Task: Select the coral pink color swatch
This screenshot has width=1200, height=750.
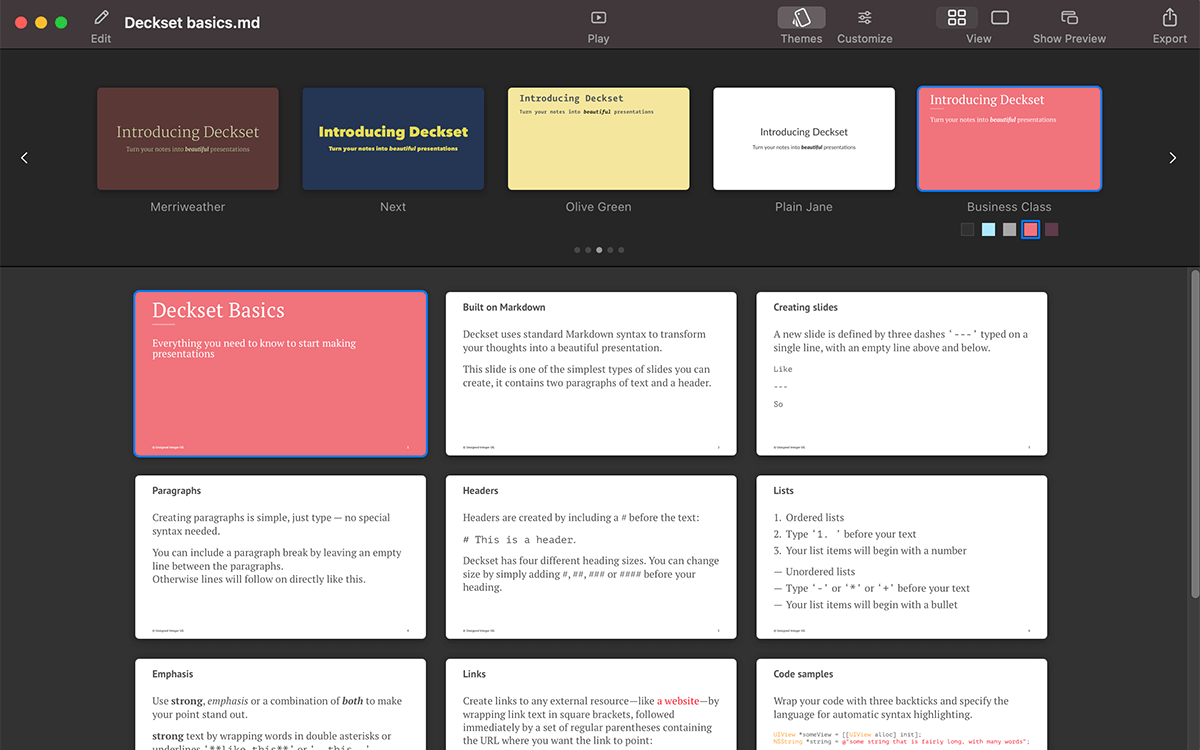Action: point(1030,229)
